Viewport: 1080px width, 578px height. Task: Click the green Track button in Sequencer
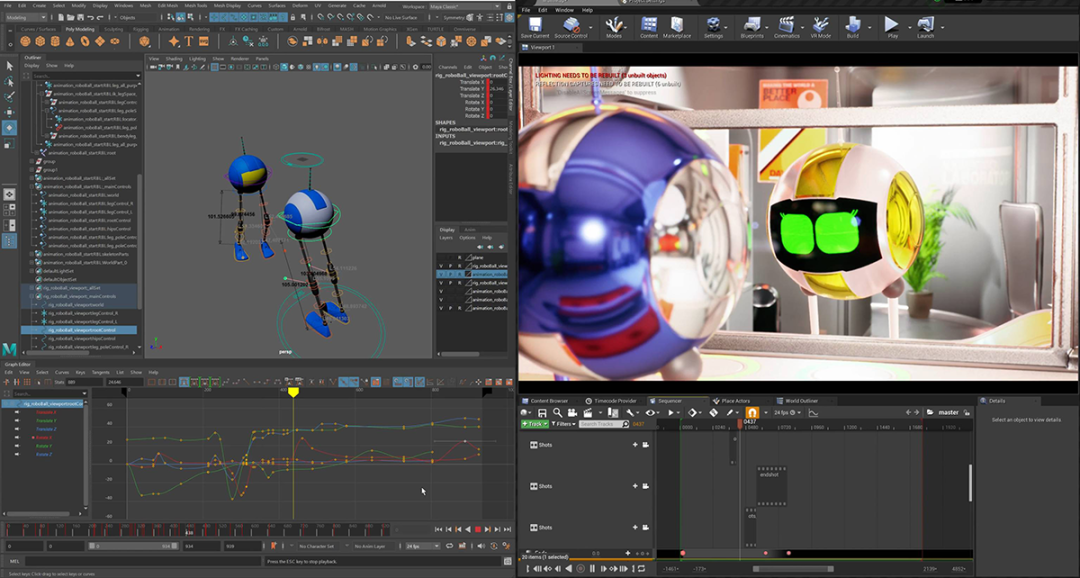(x=535, y=424)
